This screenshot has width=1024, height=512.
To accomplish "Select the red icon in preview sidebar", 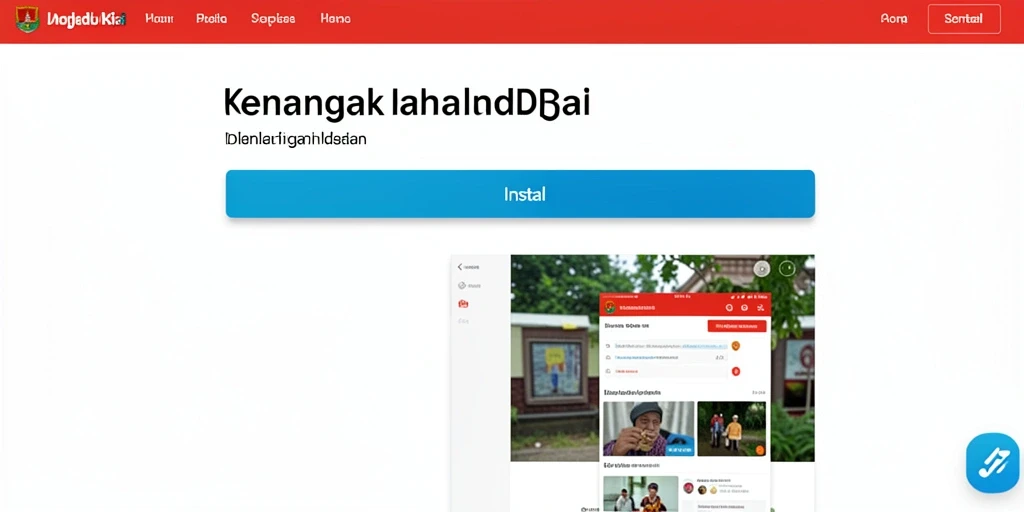I will (x=463, y=304).
